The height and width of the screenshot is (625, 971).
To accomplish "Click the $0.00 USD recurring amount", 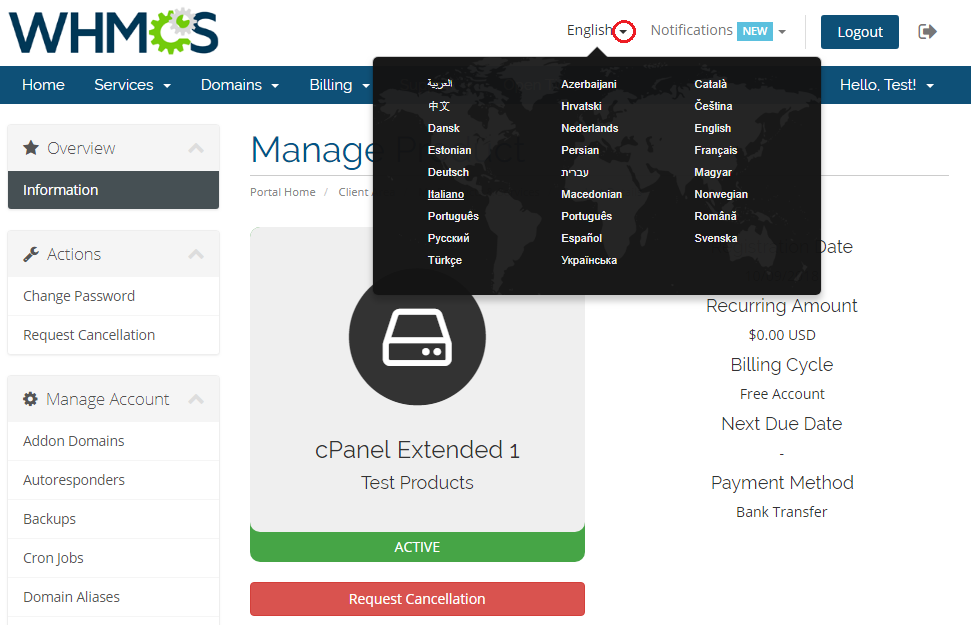I will pyautogui.click(x=782, y=335).
